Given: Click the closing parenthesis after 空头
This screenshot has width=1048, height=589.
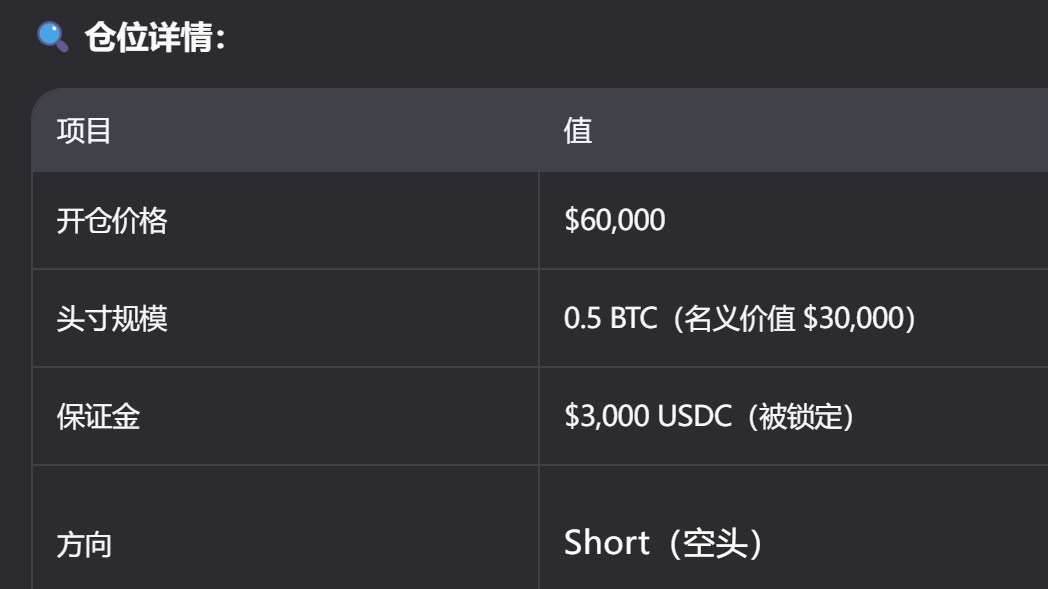Looking at the screenshot, I should click(x=756, y=543).
